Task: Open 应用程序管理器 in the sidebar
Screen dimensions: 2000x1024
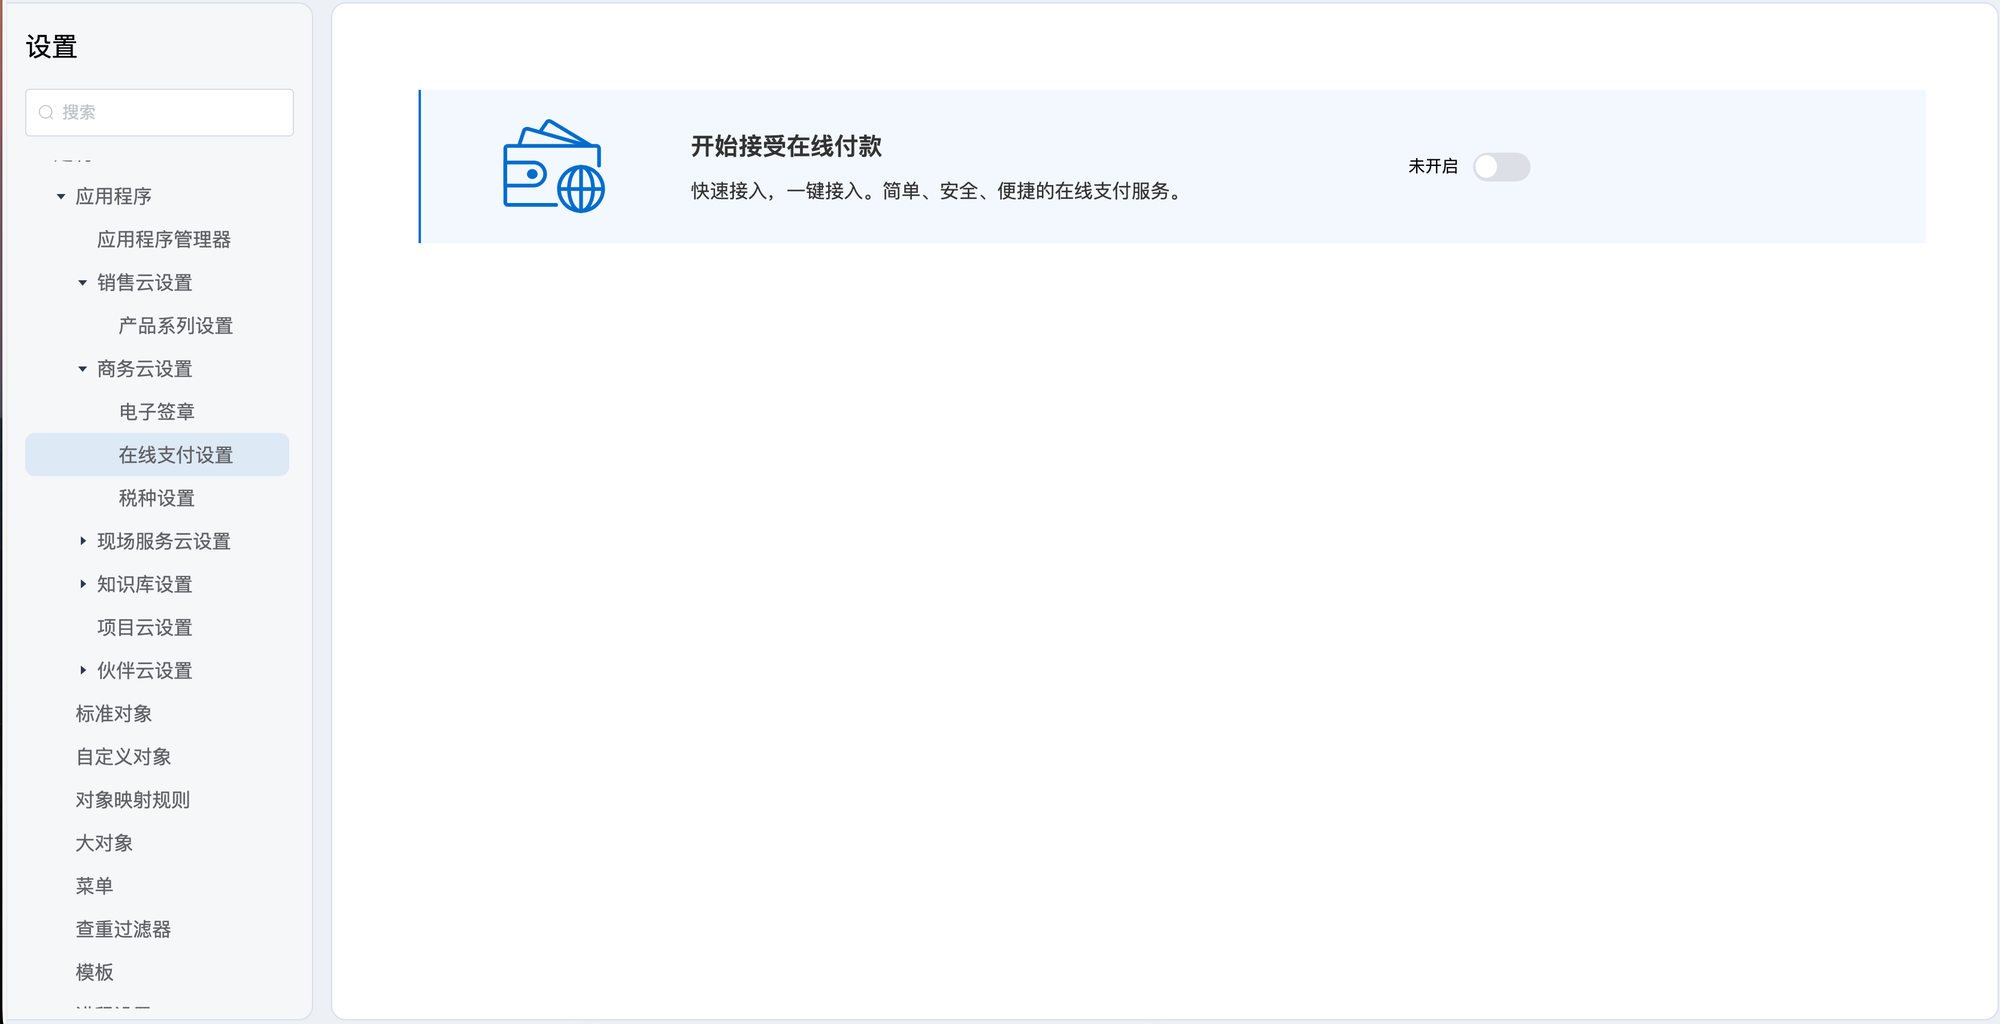Action: [x=163, y=240]
